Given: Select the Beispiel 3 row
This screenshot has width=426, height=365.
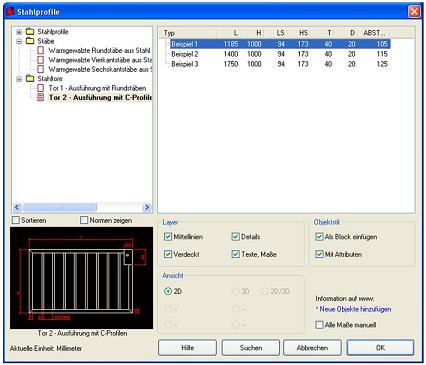Looking at the screenshot, I should [x=280, y=64].
